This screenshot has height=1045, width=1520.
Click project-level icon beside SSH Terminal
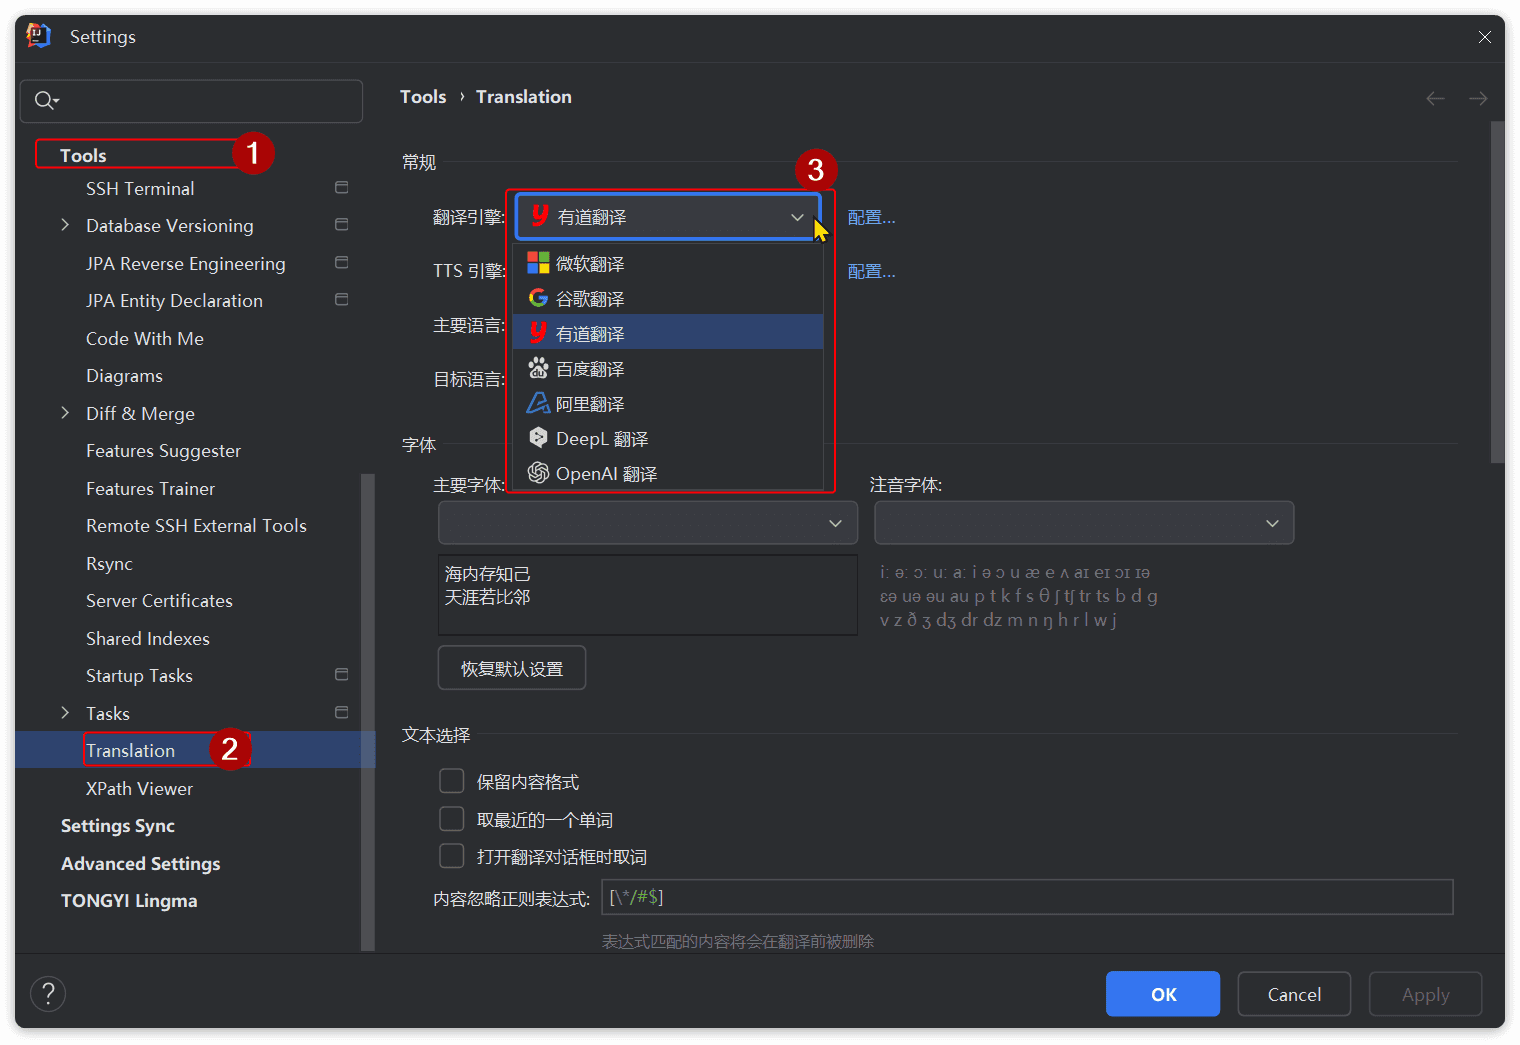coord(342,188)
